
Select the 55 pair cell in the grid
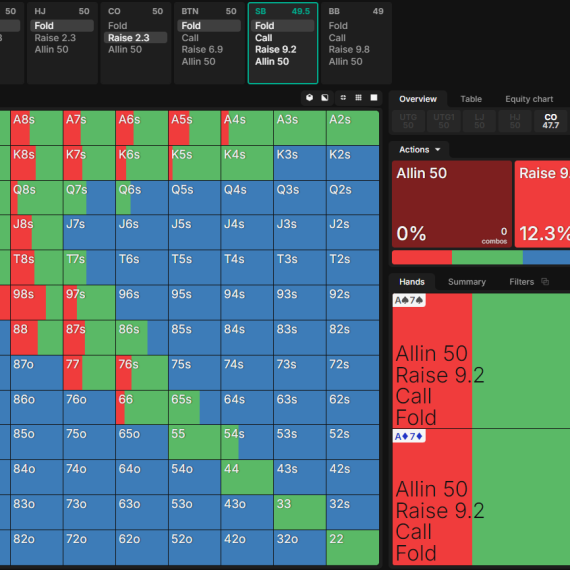(x=194, y=442)
